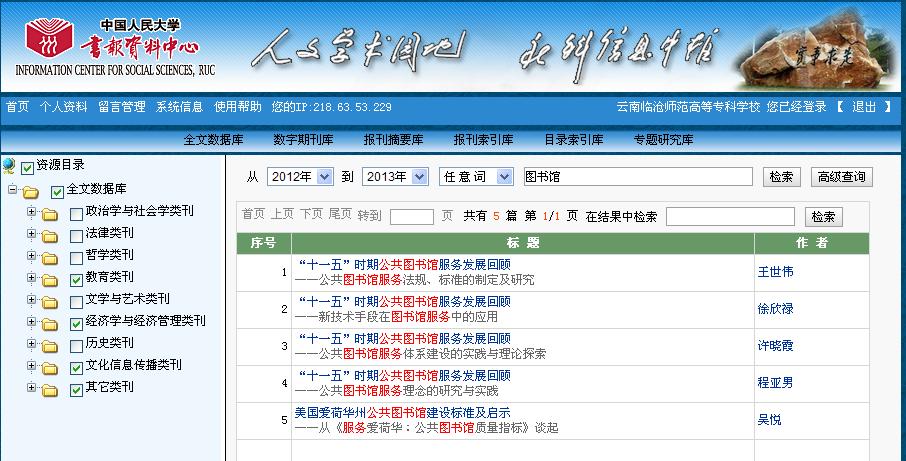The image size is (906, 461).
Task: Uncheck the 教育类刊 checkbox
Action: pyautogui.click(x=77, y=278)
